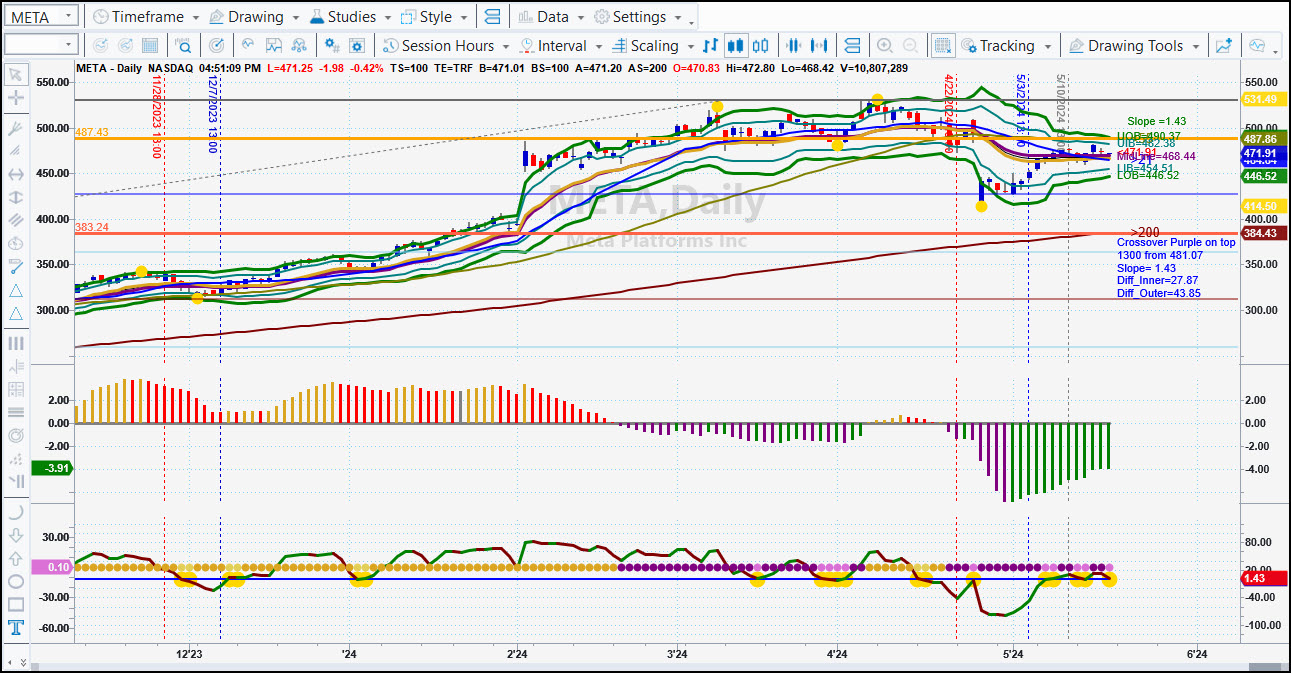
Task: Click the study settings gear-hash icon
Action: 331,45
